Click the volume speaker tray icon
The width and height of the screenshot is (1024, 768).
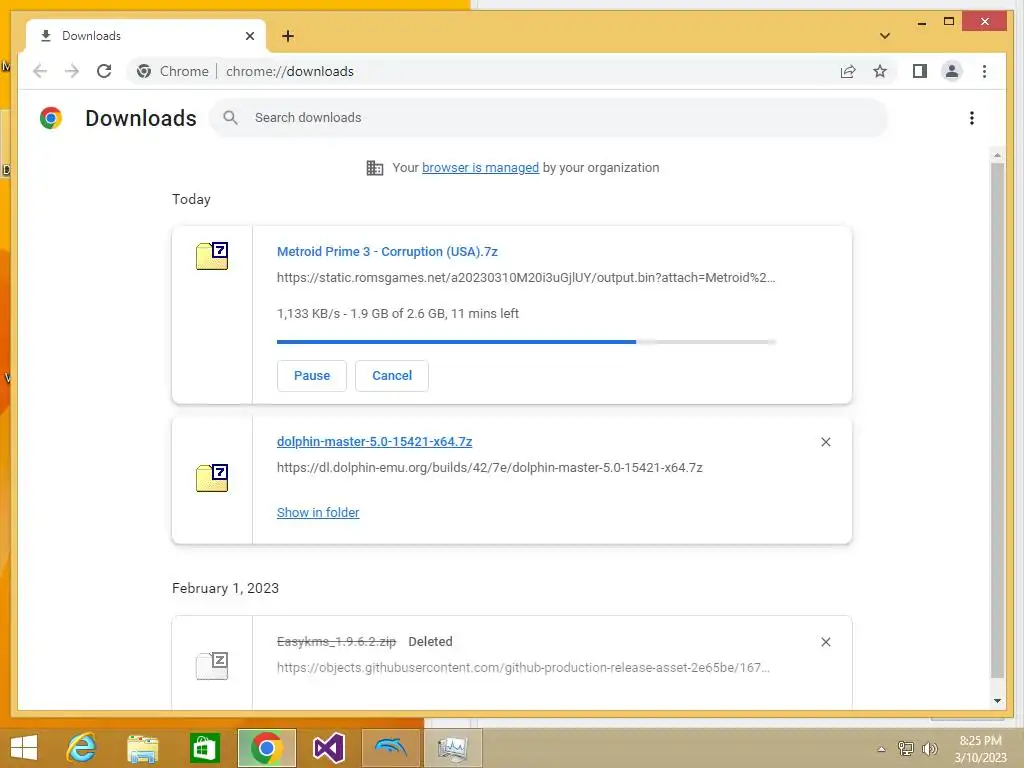[x=929, y=749]
